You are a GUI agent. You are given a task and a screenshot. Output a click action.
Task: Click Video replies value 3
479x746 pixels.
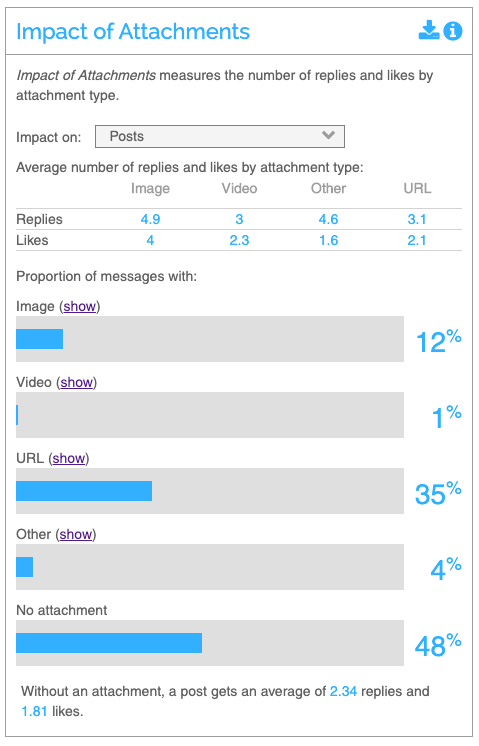[239, 219]
